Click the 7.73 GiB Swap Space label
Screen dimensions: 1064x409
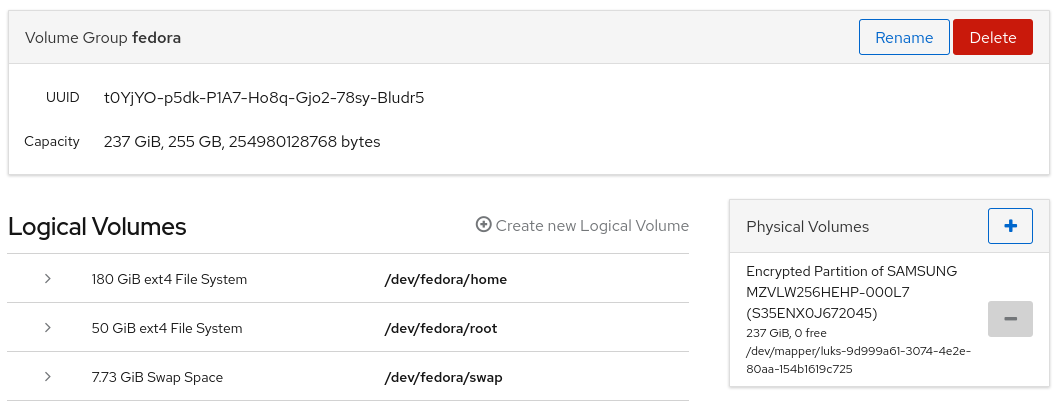157,377
